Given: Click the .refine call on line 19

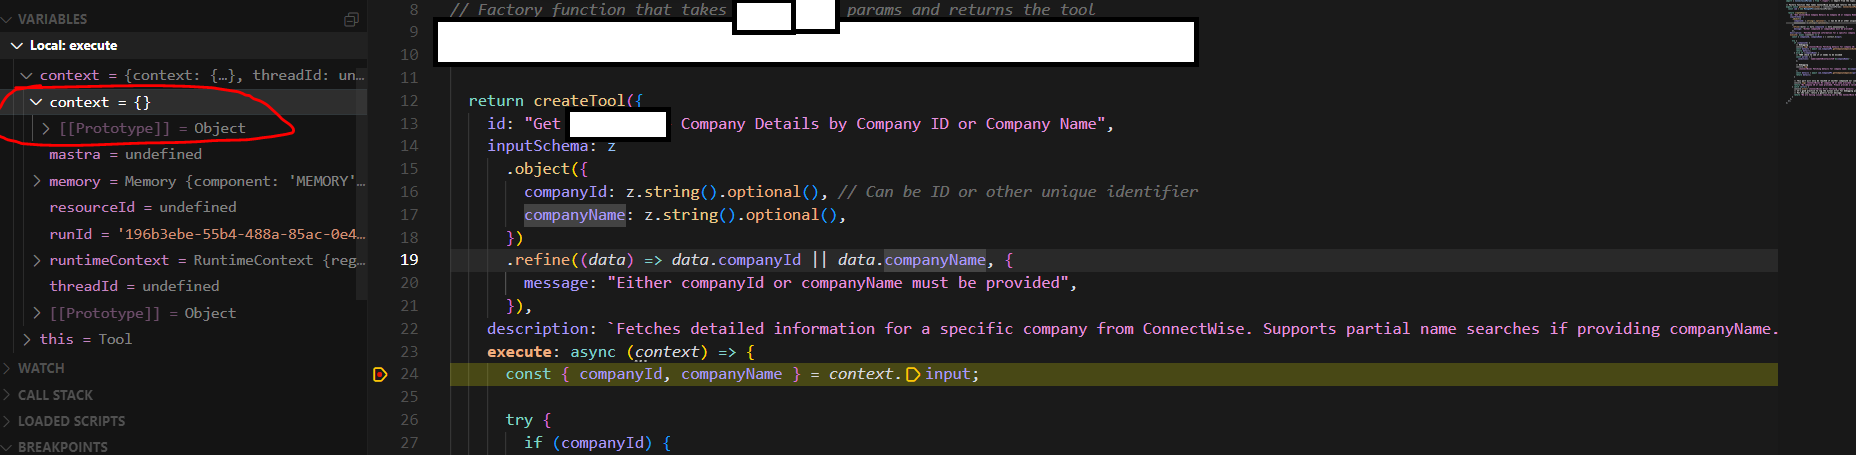Looking at the screenshot, I should pyautogui.click(x=538, y=260).
